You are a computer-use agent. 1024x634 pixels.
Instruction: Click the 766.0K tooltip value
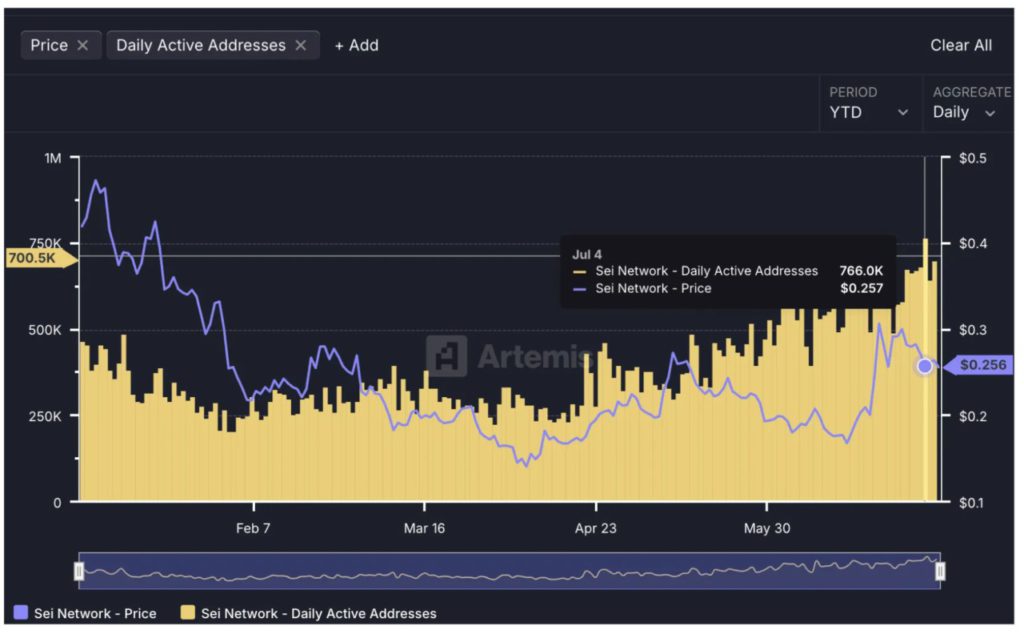[x=861, y=270]
